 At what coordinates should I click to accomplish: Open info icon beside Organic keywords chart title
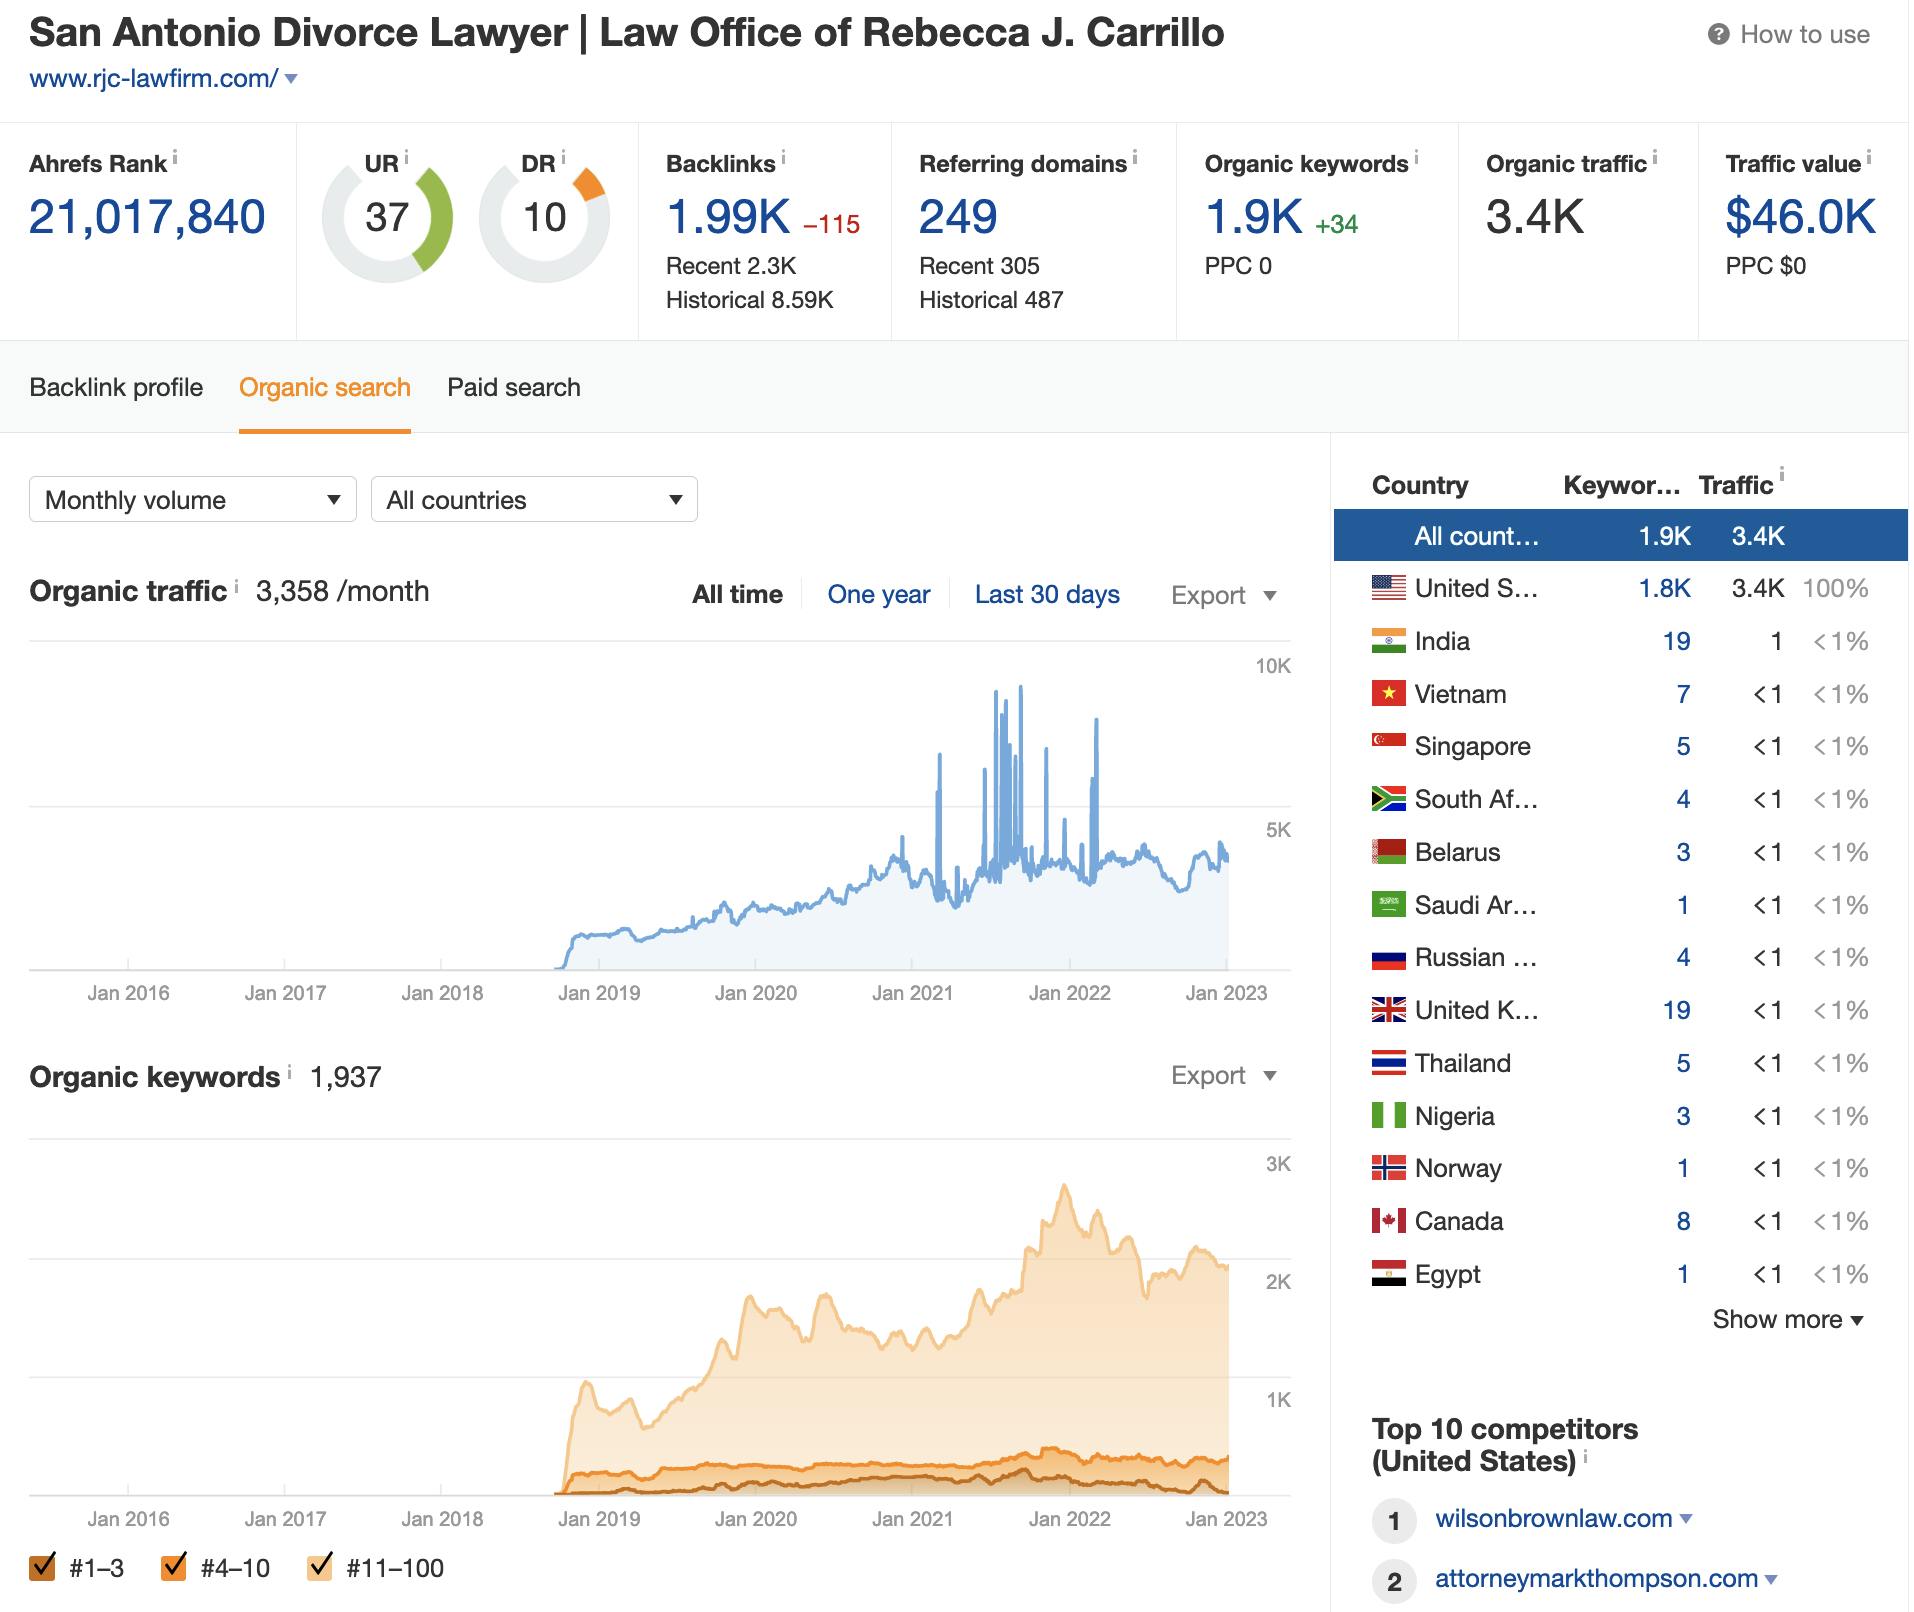(x=289, y=1071)
